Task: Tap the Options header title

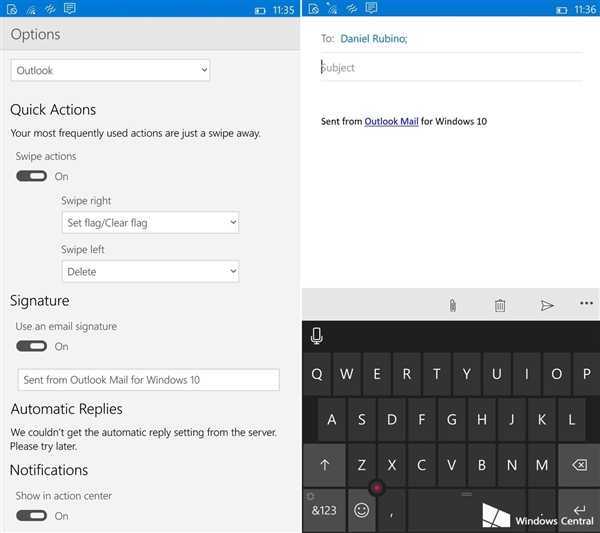Action: pos(35,34)
